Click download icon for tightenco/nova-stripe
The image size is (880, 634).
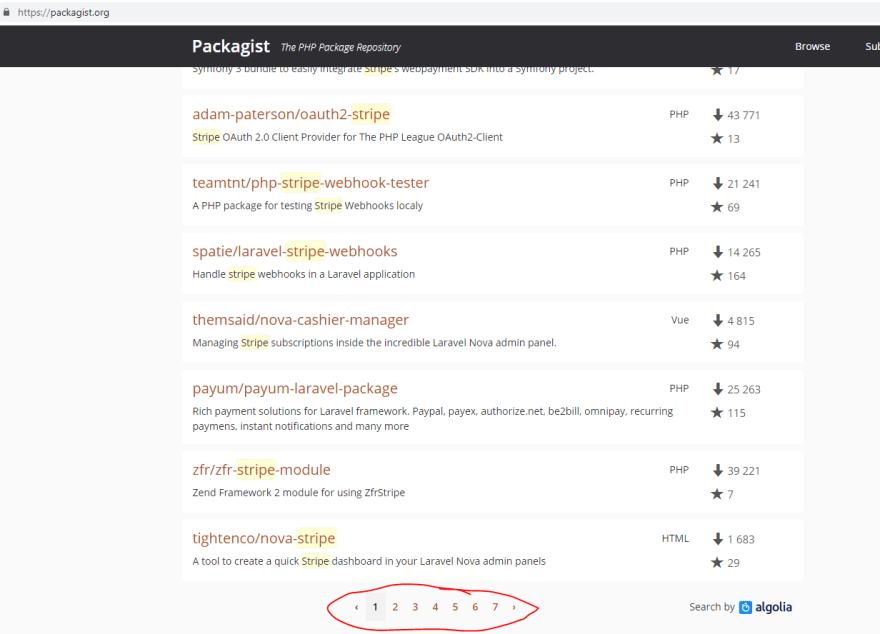(x=717, y=539)
